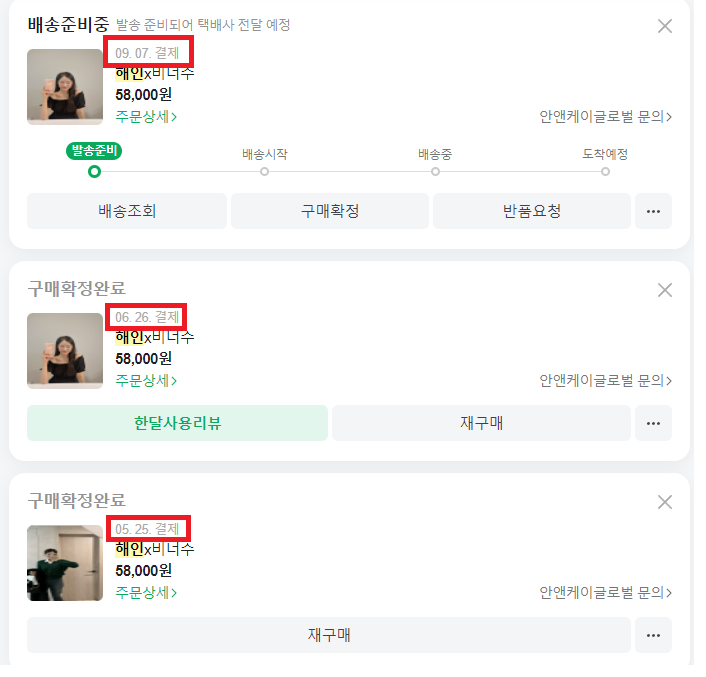Remove the 05. 25. 결제 order card

(x=665, y=502)
